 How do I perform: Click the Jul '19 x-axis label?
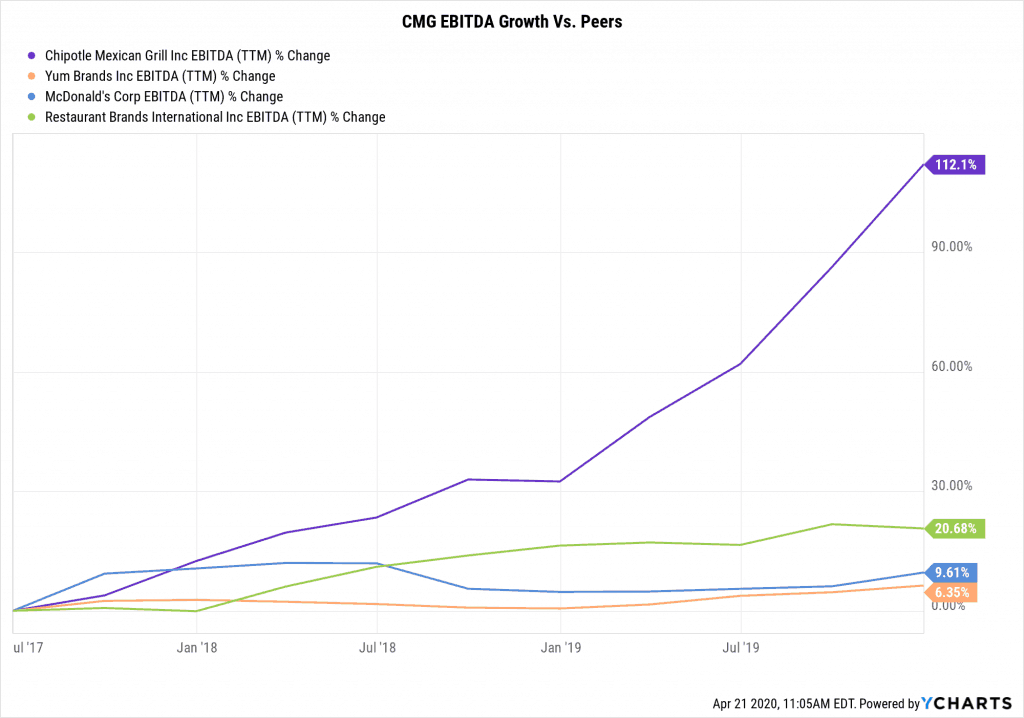click(741, 648)
